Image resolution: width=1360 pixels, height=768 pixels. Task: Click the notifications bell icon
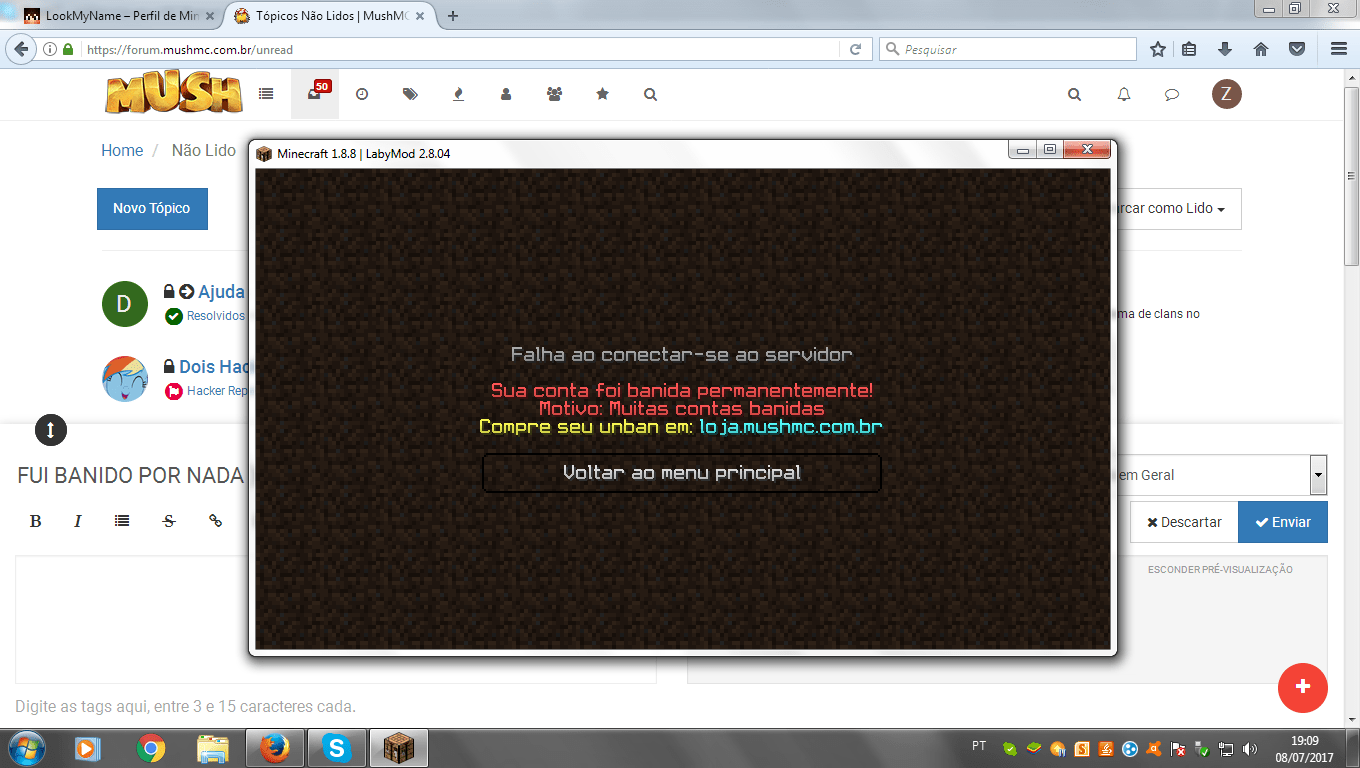pyautogui.click(x=1124, y=95)
